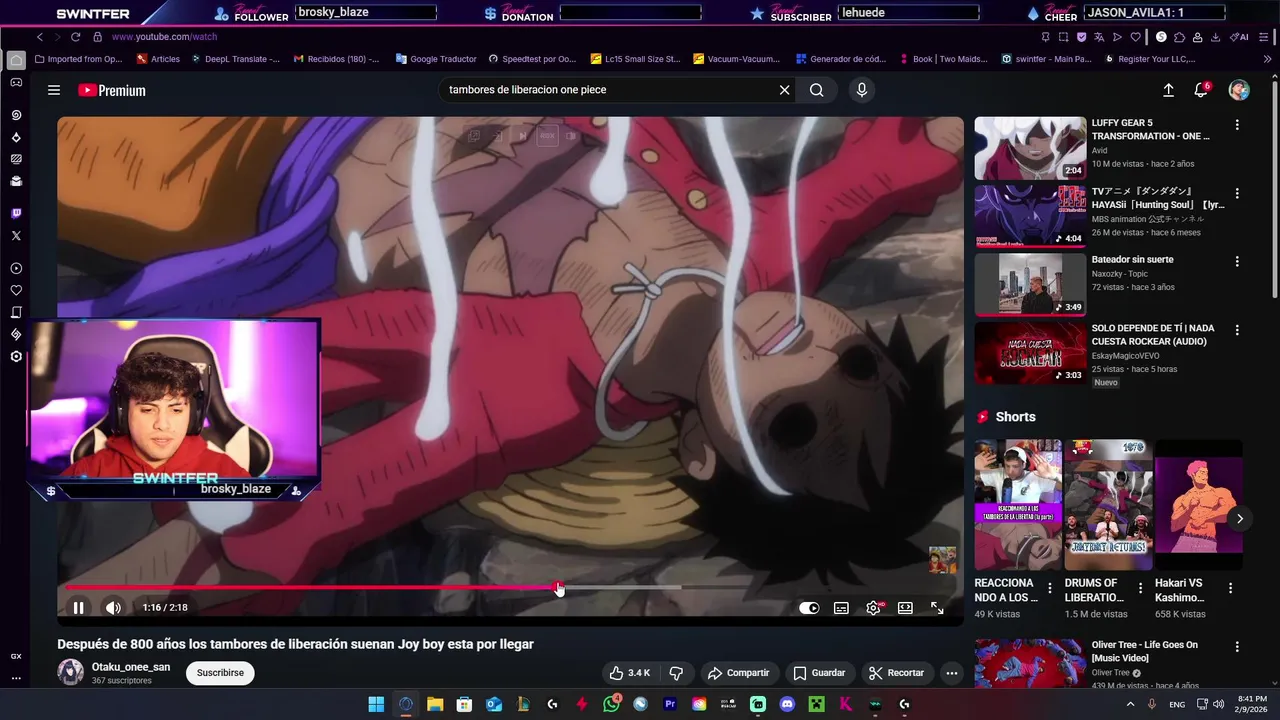Screen dimensions: 1280x720
Task: Open the Windows Start button
Action: (376, 704)
